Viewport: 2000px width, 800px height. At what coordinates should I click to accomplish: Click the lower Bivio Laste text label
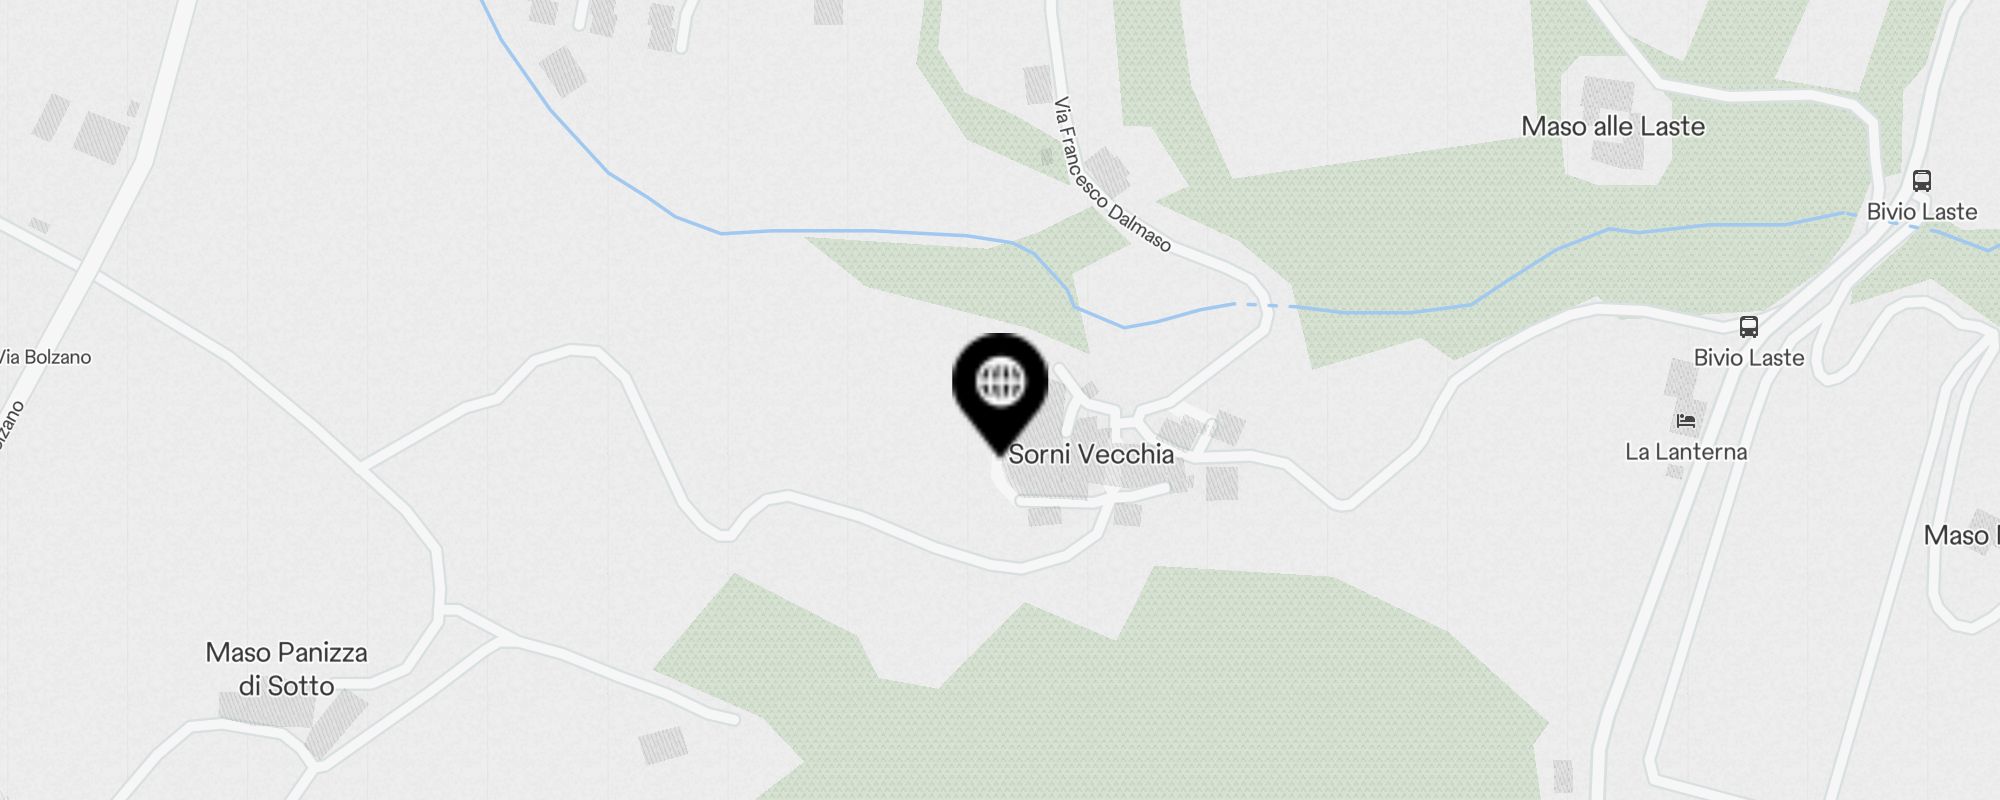point(1749,358)
